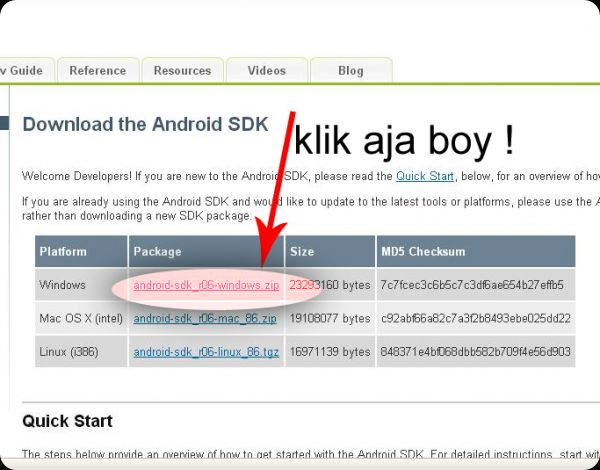Viewport: 600px width, 470px height.
Task: Select the Linux (i386) platform cell
Action: pos(69,351)
